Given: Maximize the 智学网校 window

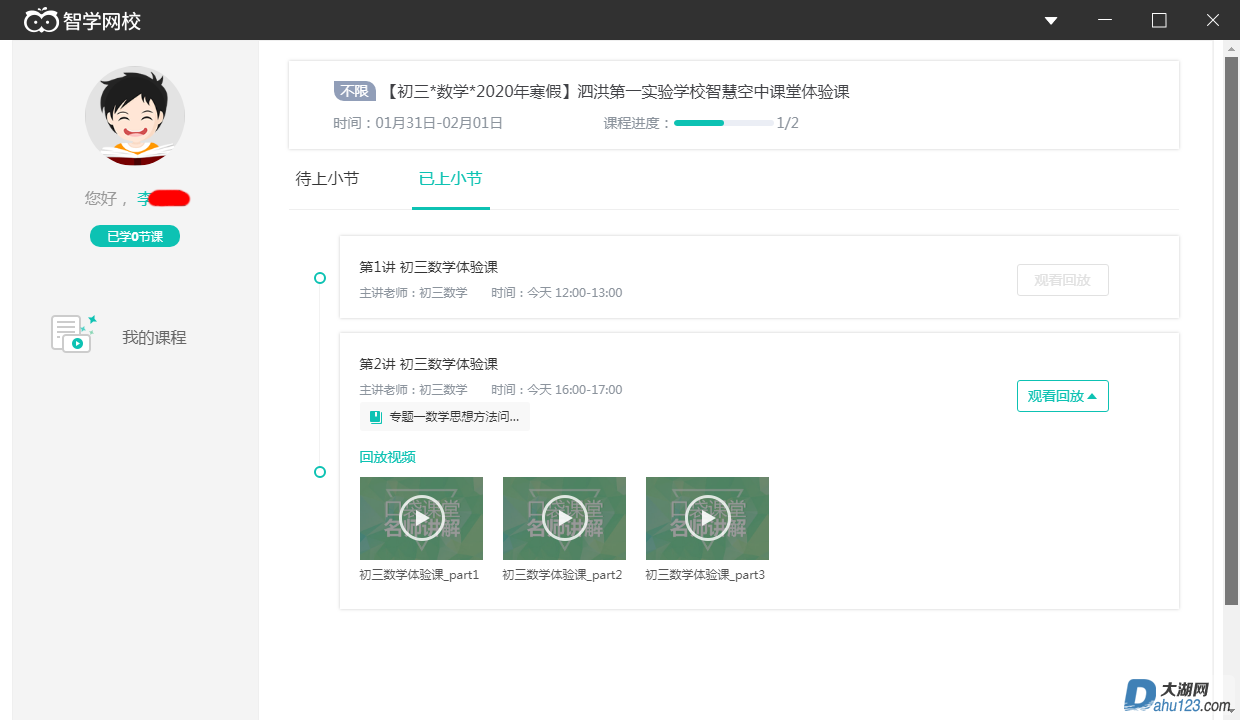Looking at the screenshot, I should pos(1159,20).
